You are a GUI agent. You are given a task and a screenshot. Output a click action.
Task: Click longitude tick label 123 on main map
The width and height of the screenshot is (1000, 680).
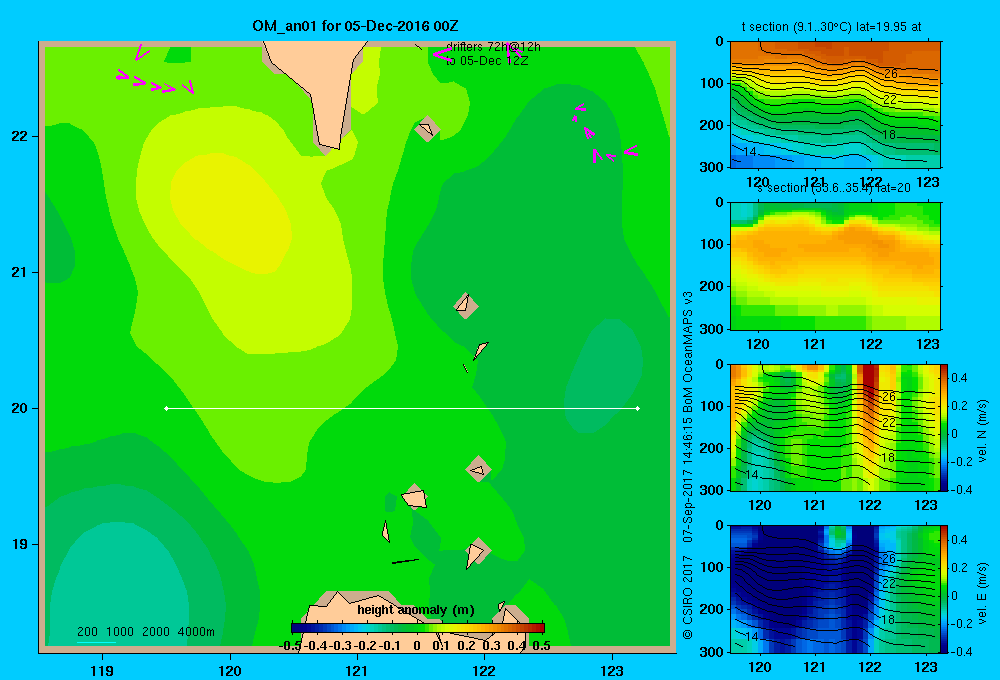click(x=612, y=670)
